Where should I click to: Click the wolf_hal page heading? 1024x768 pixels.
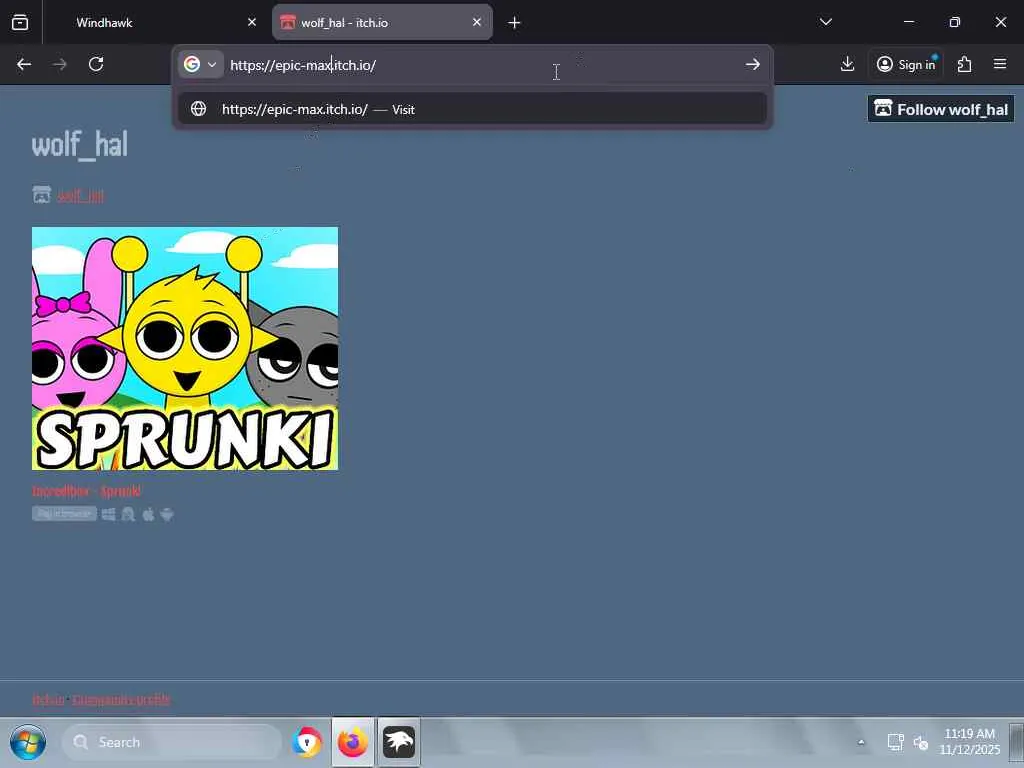coord(80,144)
